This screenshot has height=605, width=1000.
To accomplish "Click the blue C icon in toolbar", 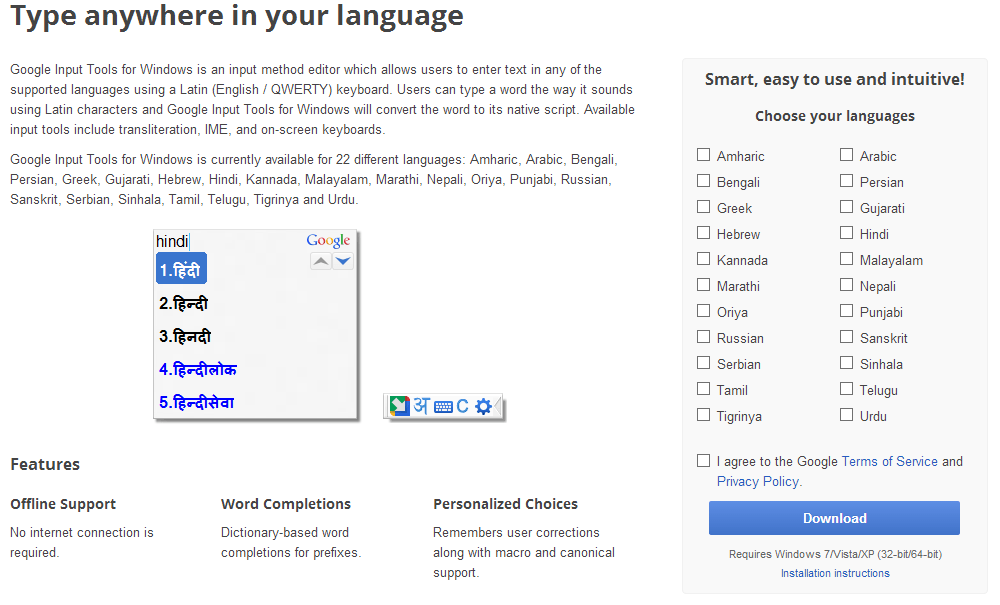I will [462, 406].
